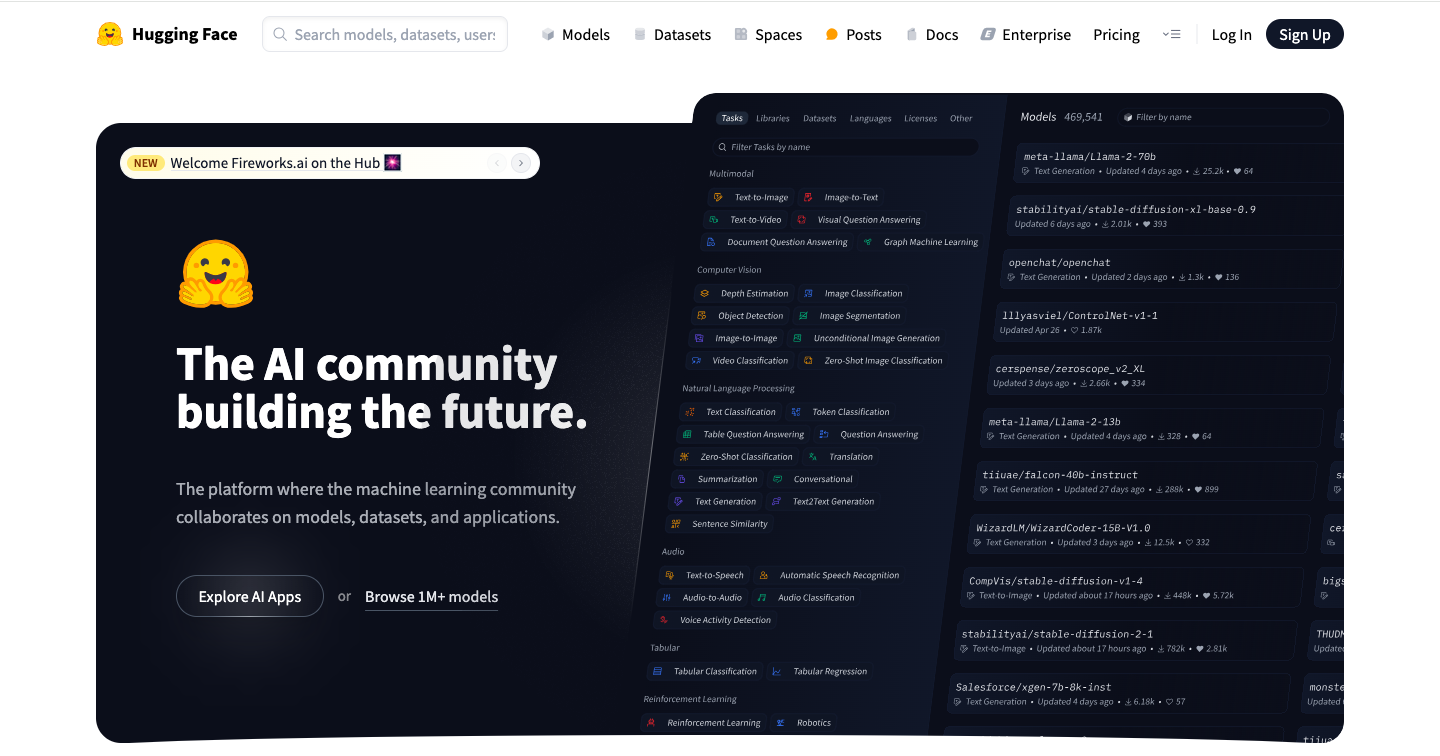Image resolution: width=1440 pixels, height=756 pixels.
Task: Go to Datasets in the top navigation
Action: [672, 34]
